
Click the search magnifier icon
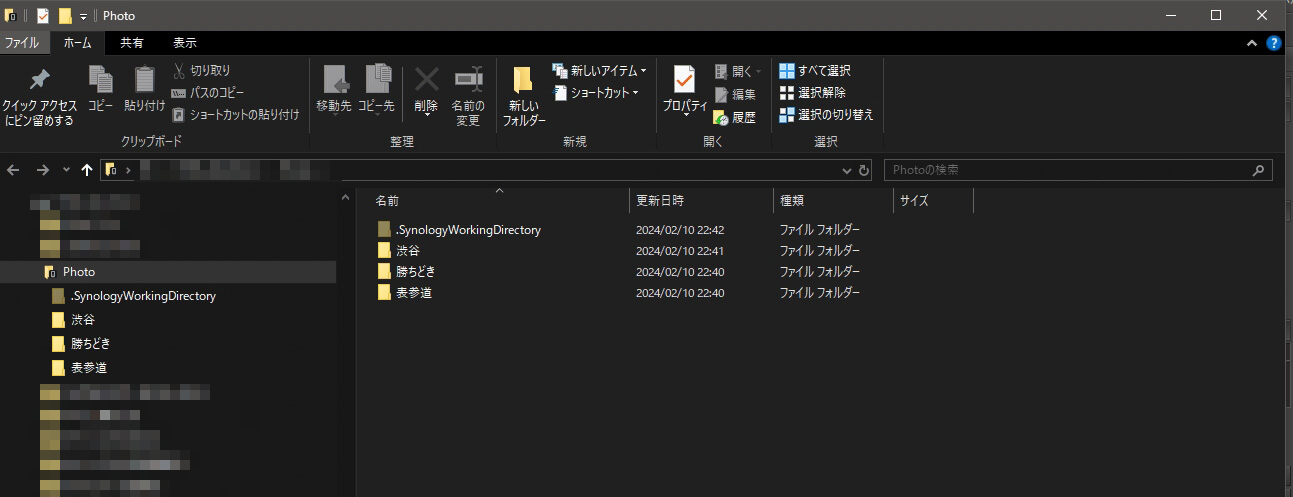point(1260,170)
